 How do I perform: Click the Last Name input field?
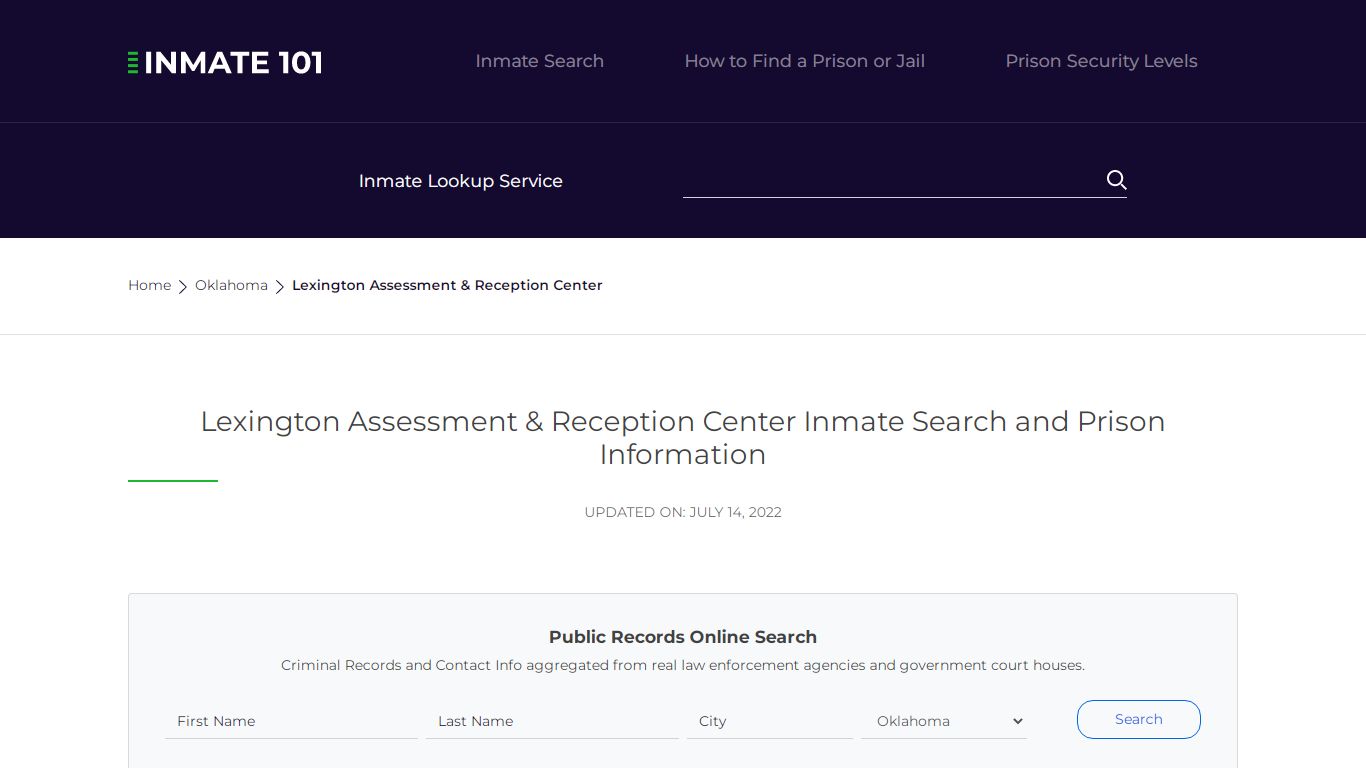coord(552,721)
